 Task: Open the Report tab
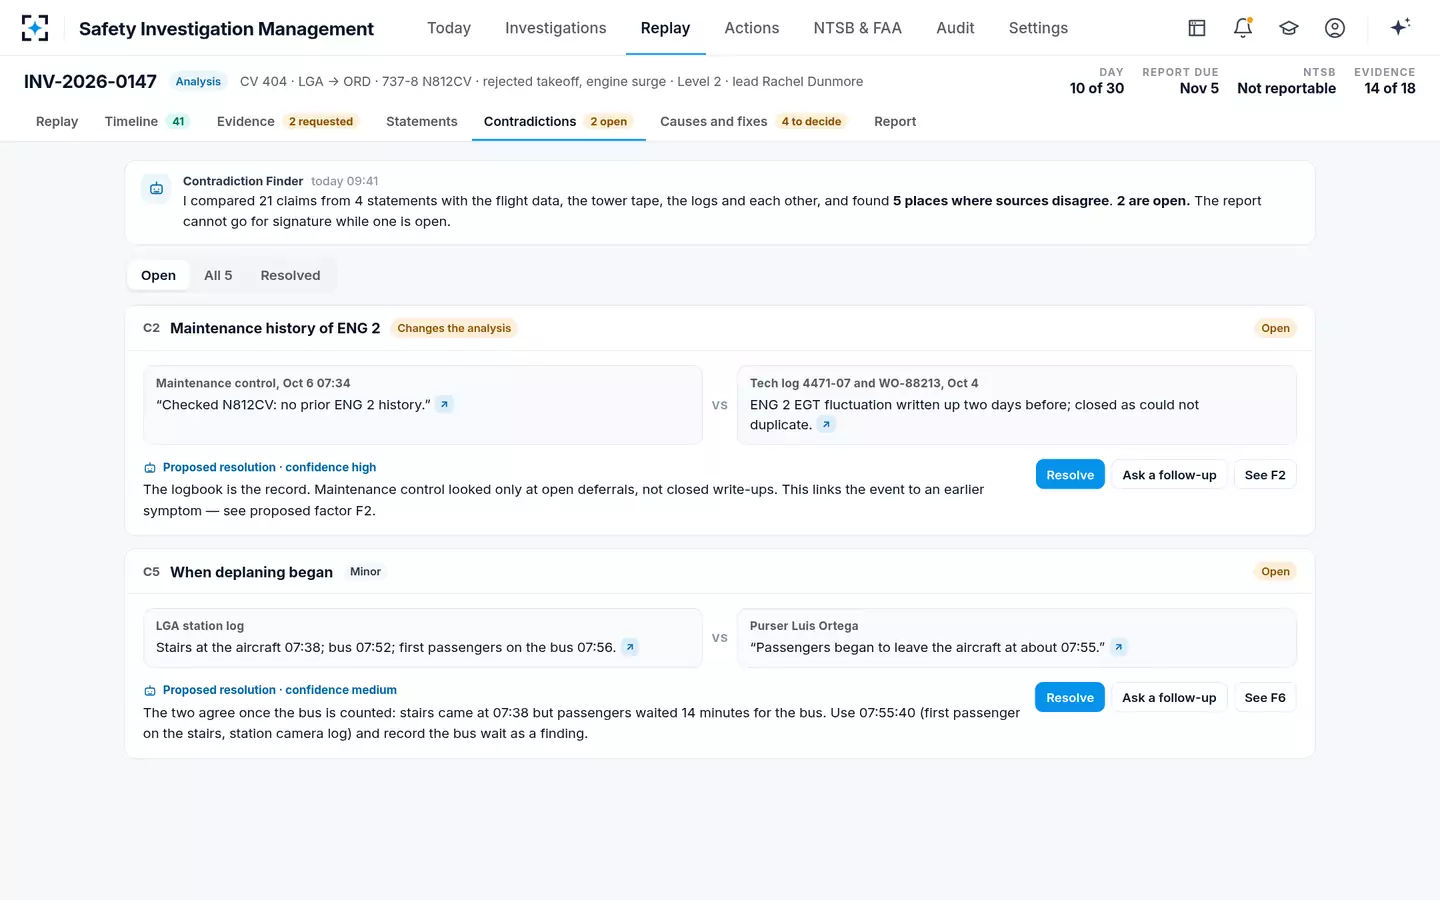(x=895, y=122)
